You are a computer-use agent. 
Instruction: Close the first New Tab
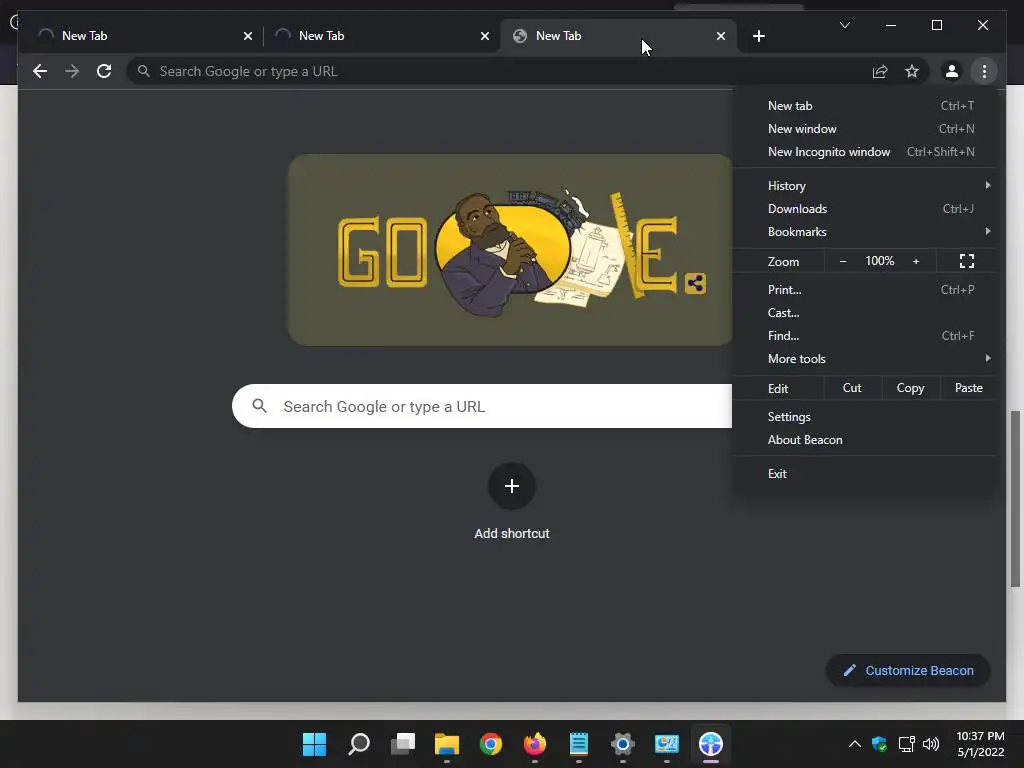pyautogui.click(x=248, y=36)
